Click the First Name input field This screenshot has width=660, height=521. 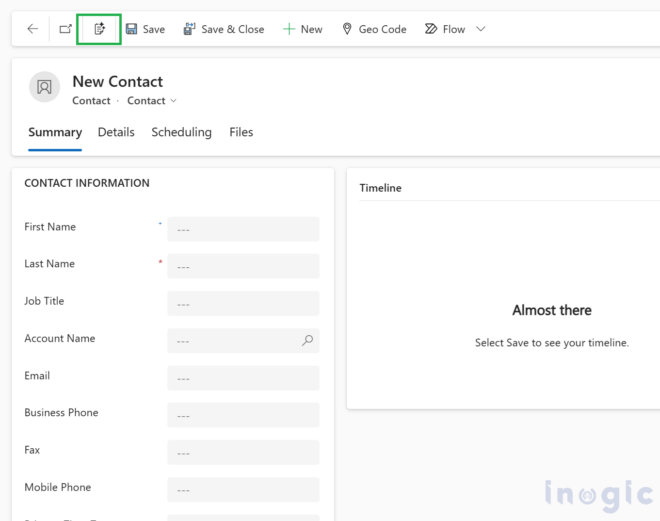(243, 229)
